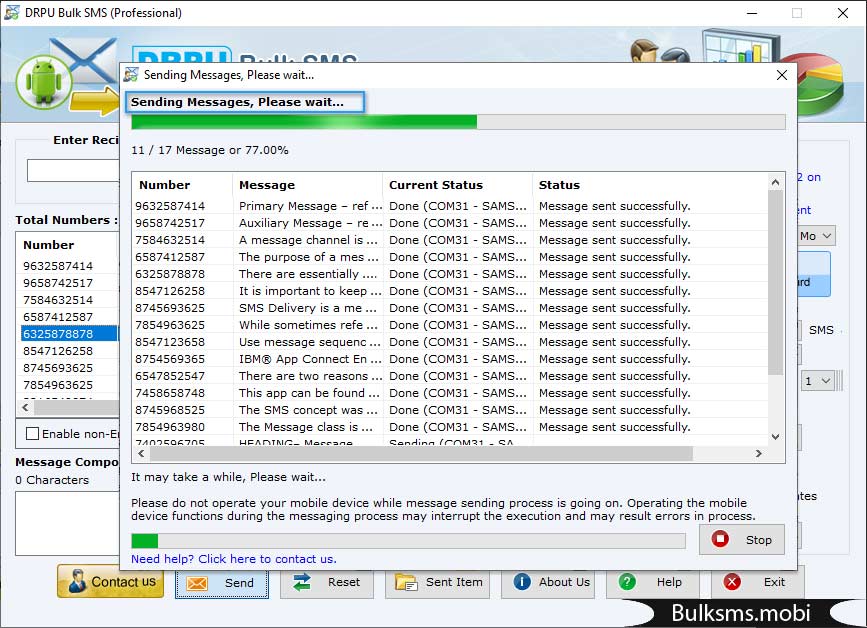Select dialog row 9632587414

[450, 206]
